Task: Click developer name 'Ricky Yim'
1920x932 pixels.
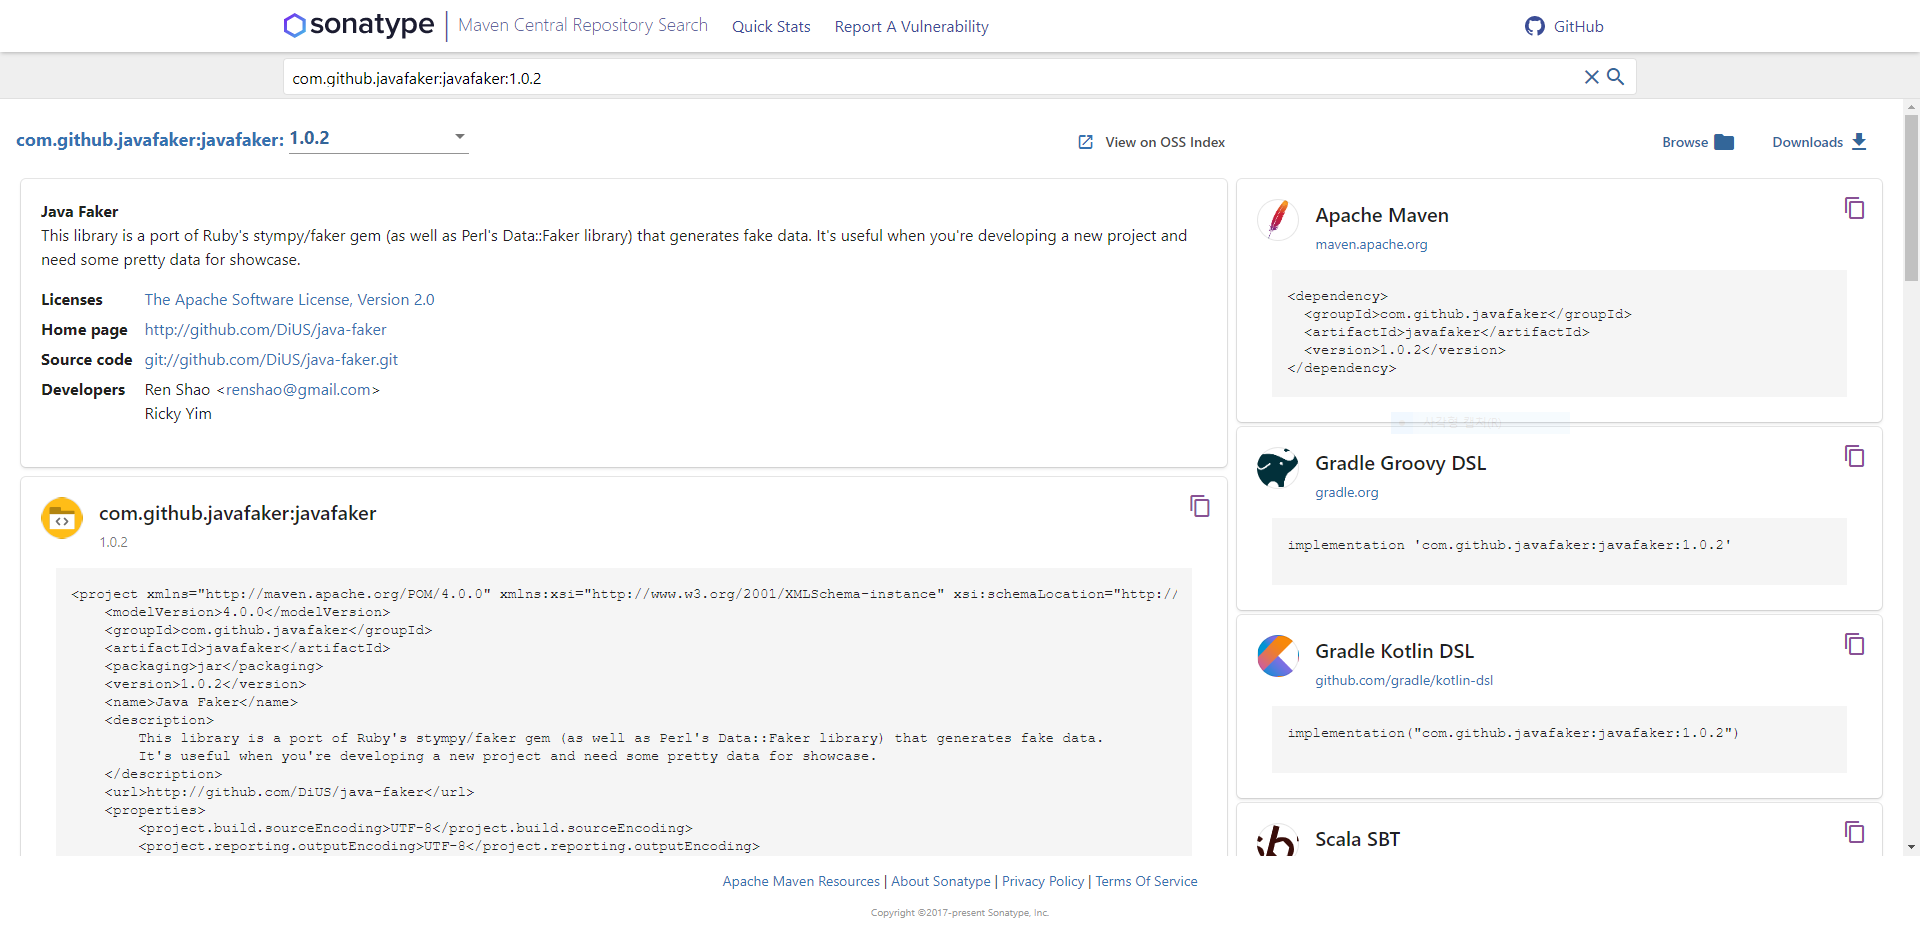Action: coord(178,414)
